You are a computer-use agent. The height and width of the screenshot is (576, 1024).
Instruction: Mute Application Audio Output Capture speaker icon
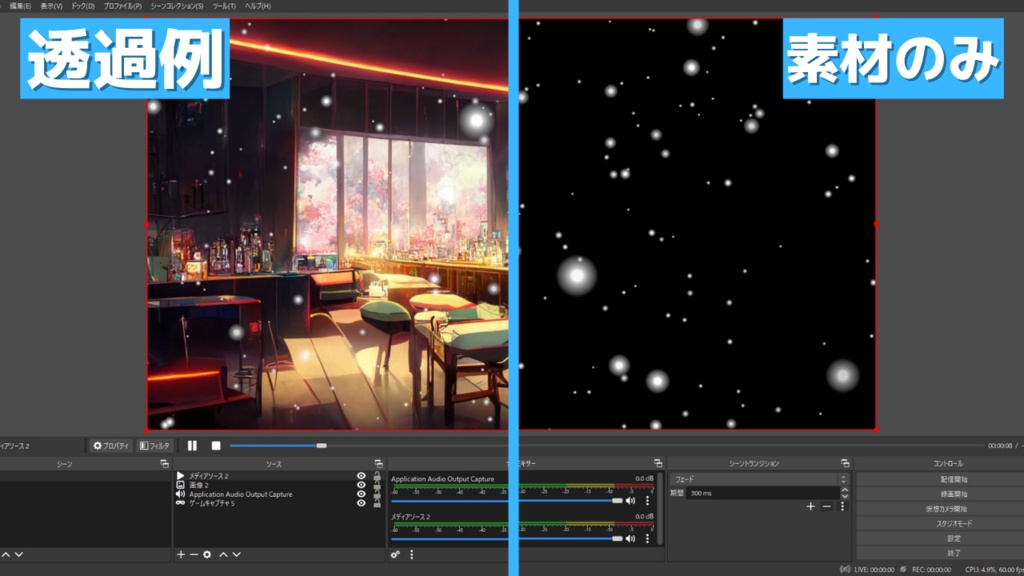(630, 500)
